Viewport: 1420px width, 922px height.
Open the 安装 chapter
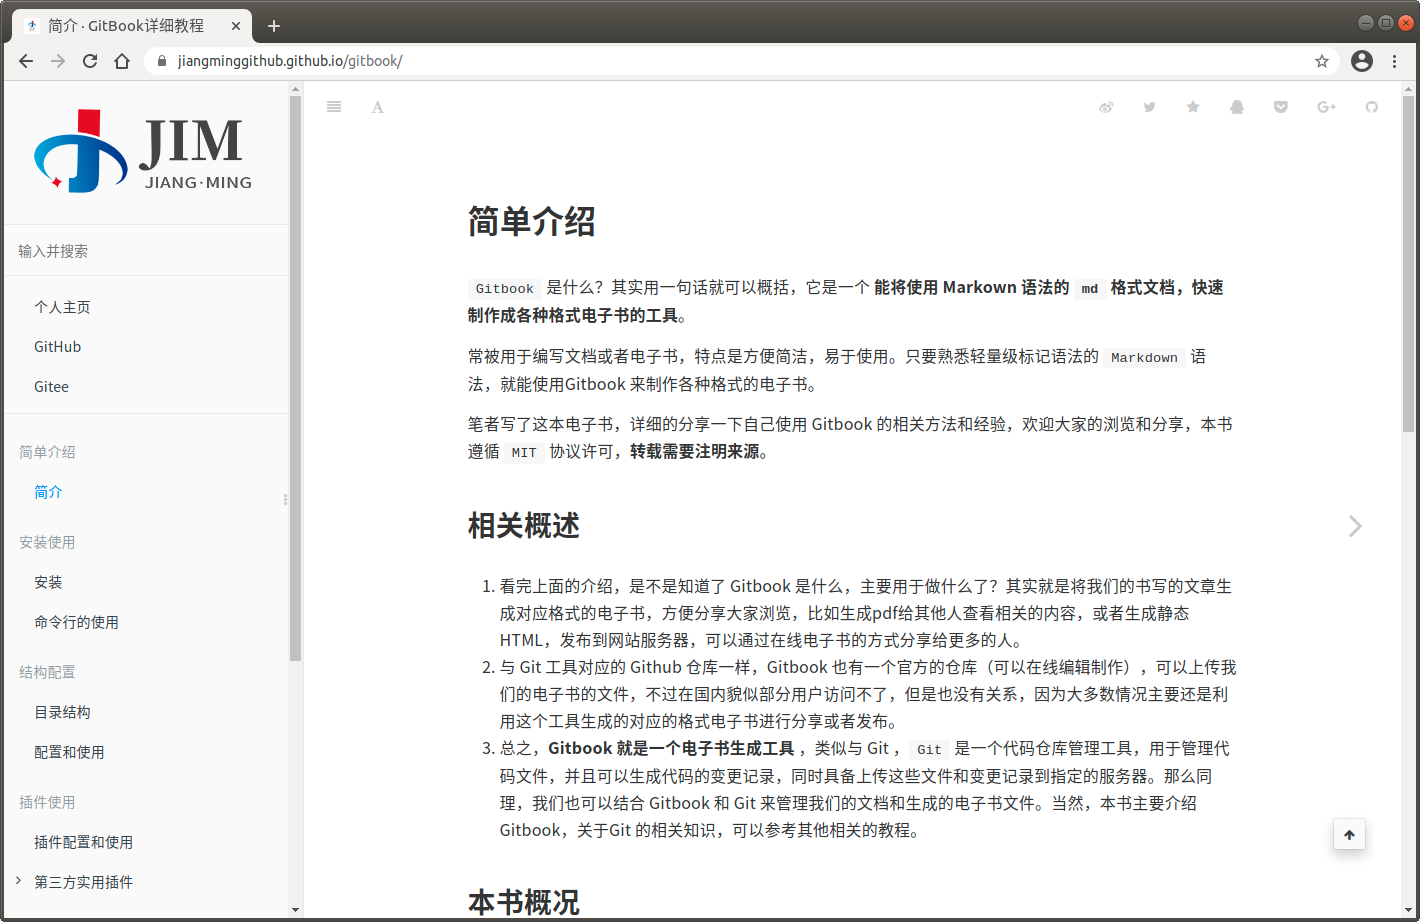coord(48,582)
